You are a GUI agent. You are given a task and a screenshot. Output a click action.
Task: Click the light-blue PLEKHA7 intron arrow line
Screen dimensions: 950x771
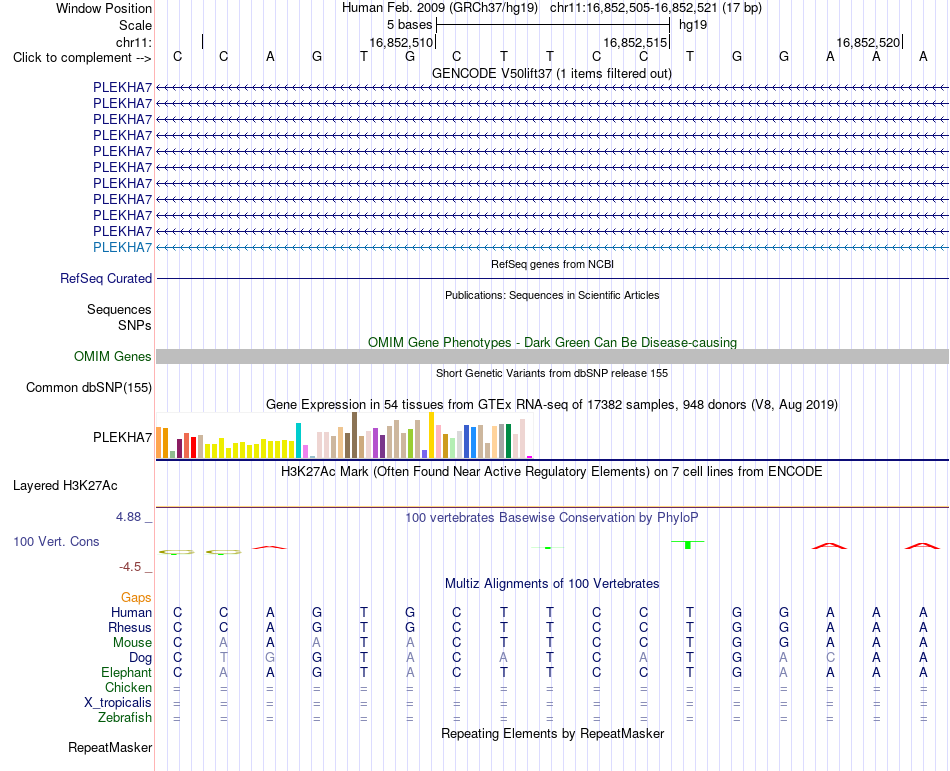552,247
